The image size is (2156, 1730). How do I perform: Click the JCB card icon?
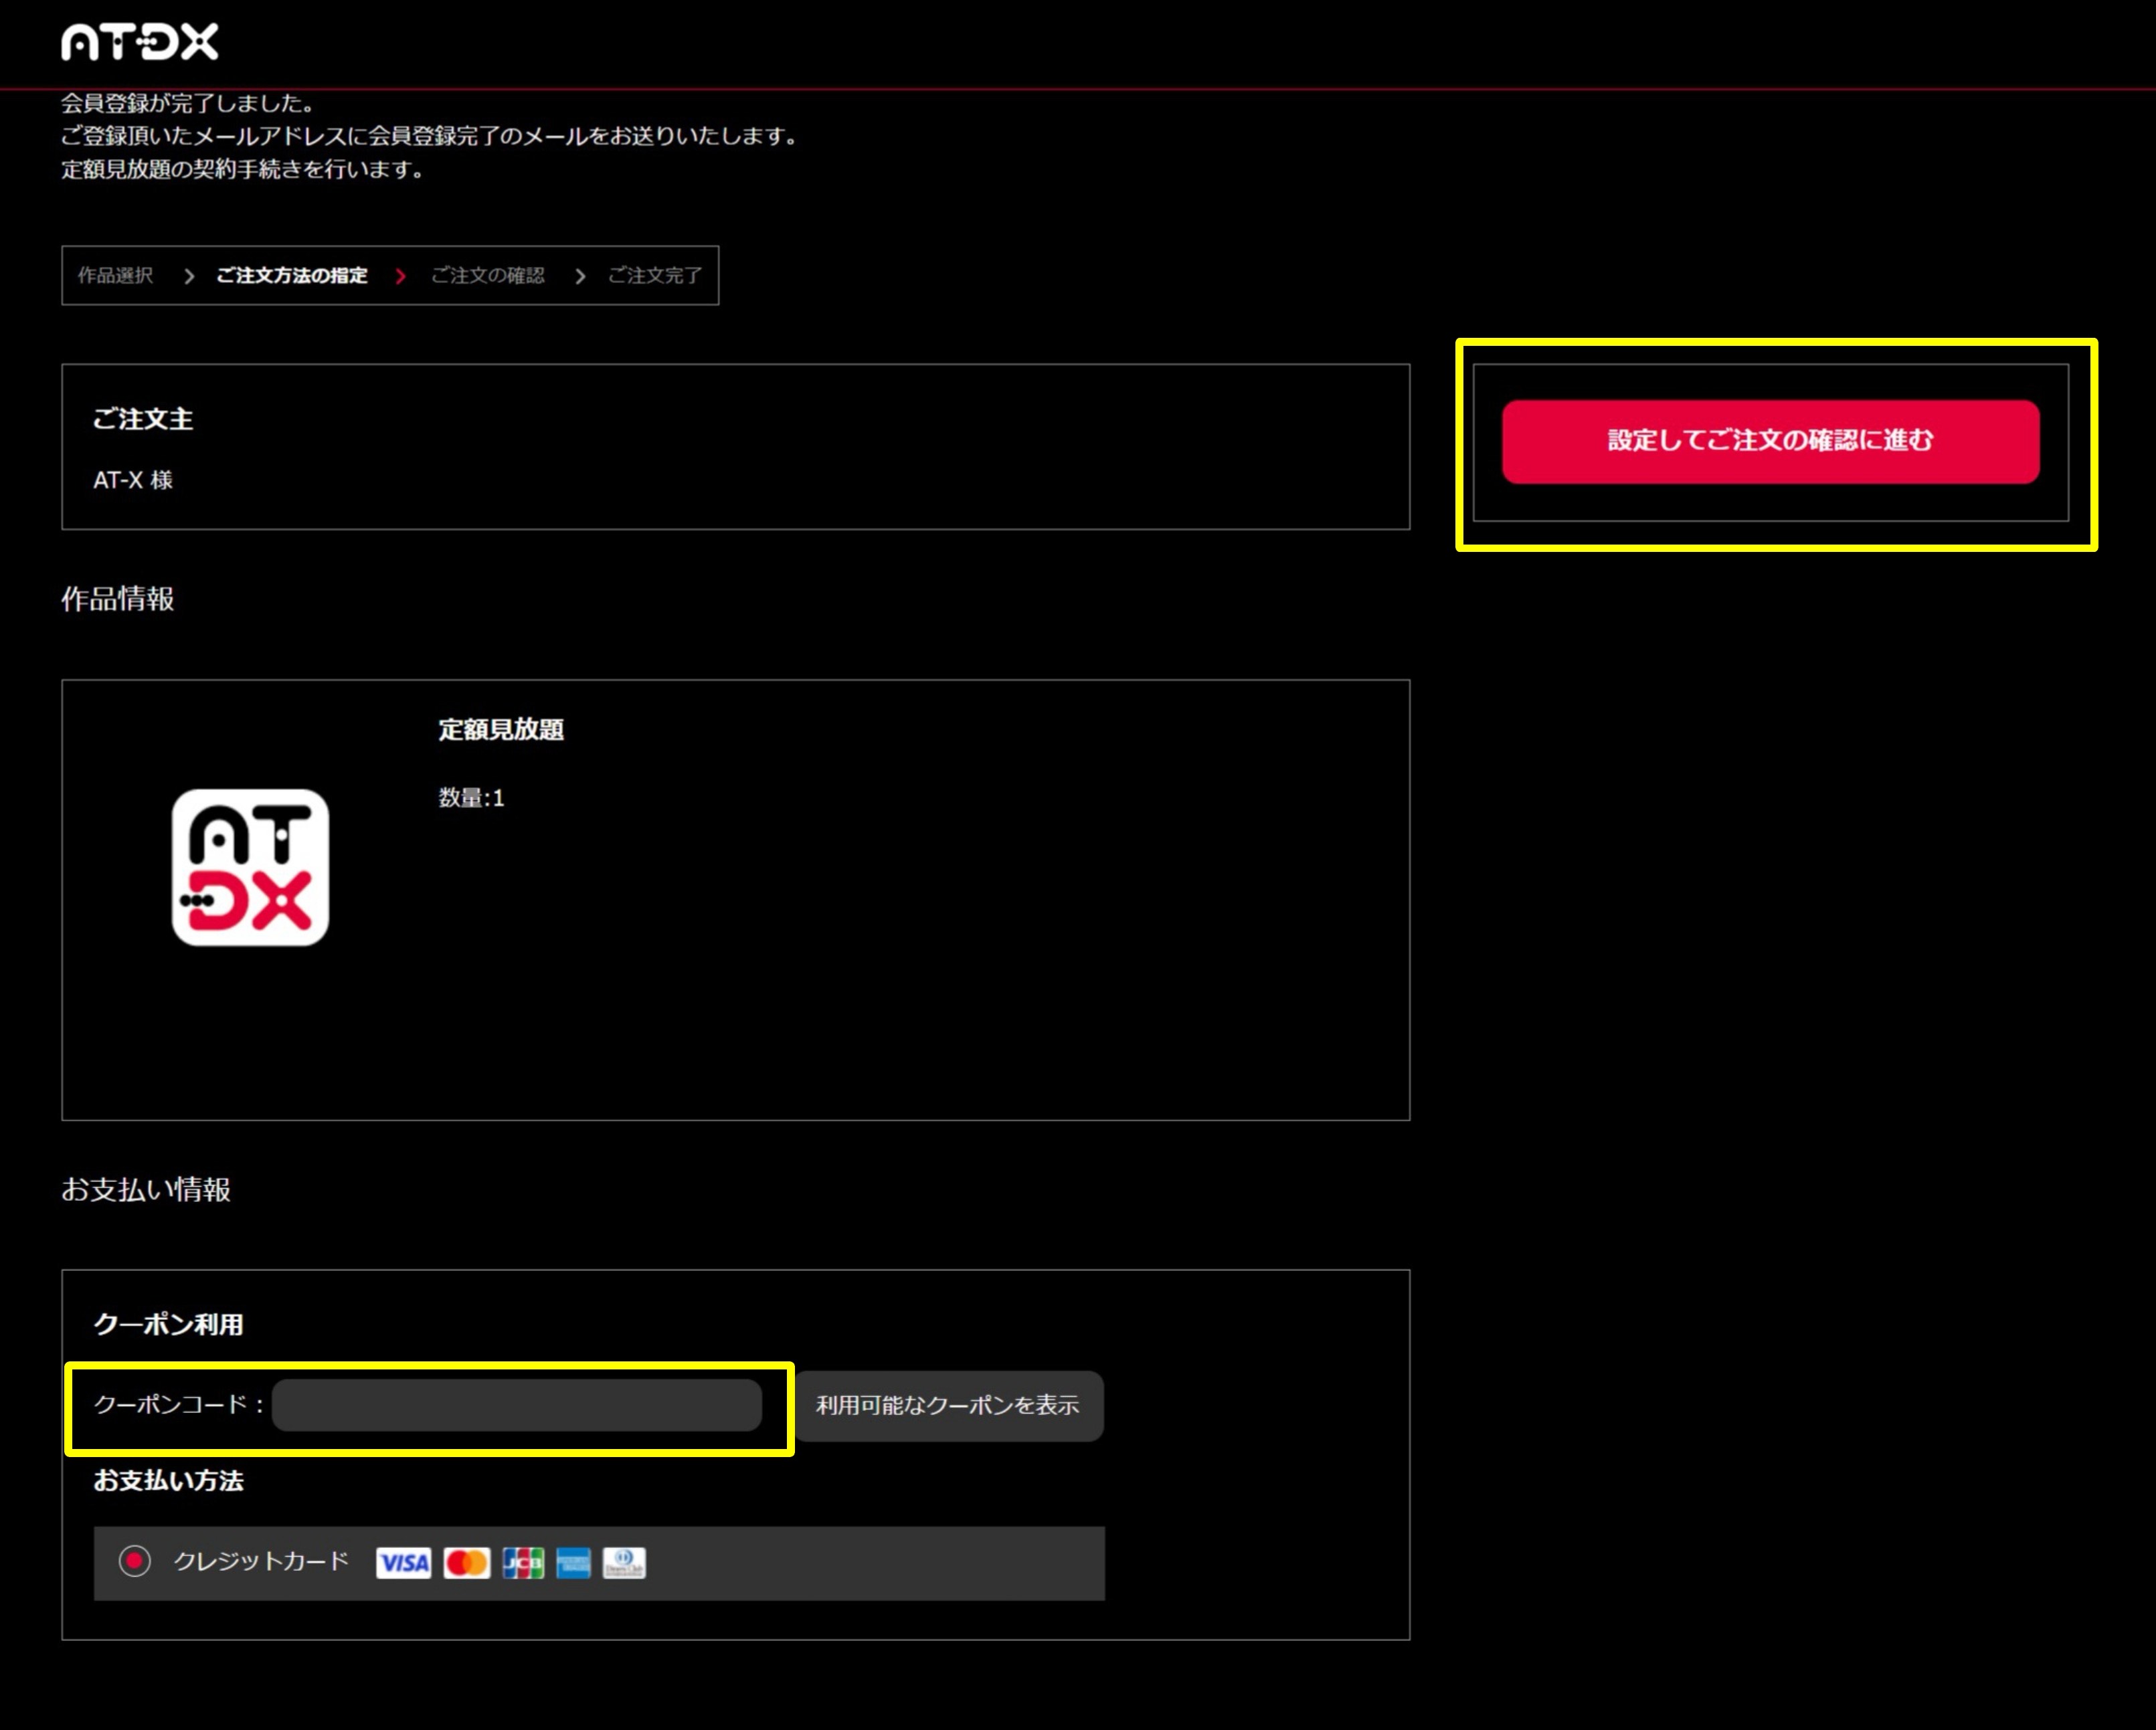click(x=523, y=1562)
